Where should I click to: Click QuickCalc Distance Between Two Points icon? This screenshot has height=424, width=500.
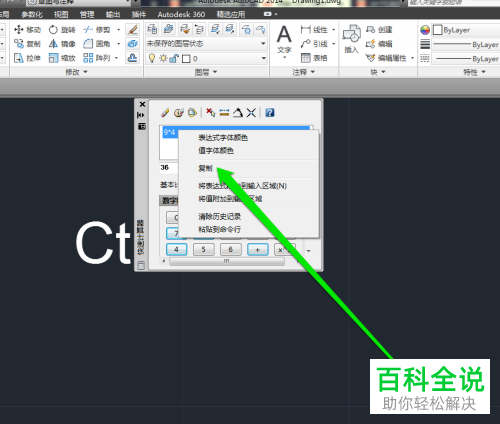224,113
